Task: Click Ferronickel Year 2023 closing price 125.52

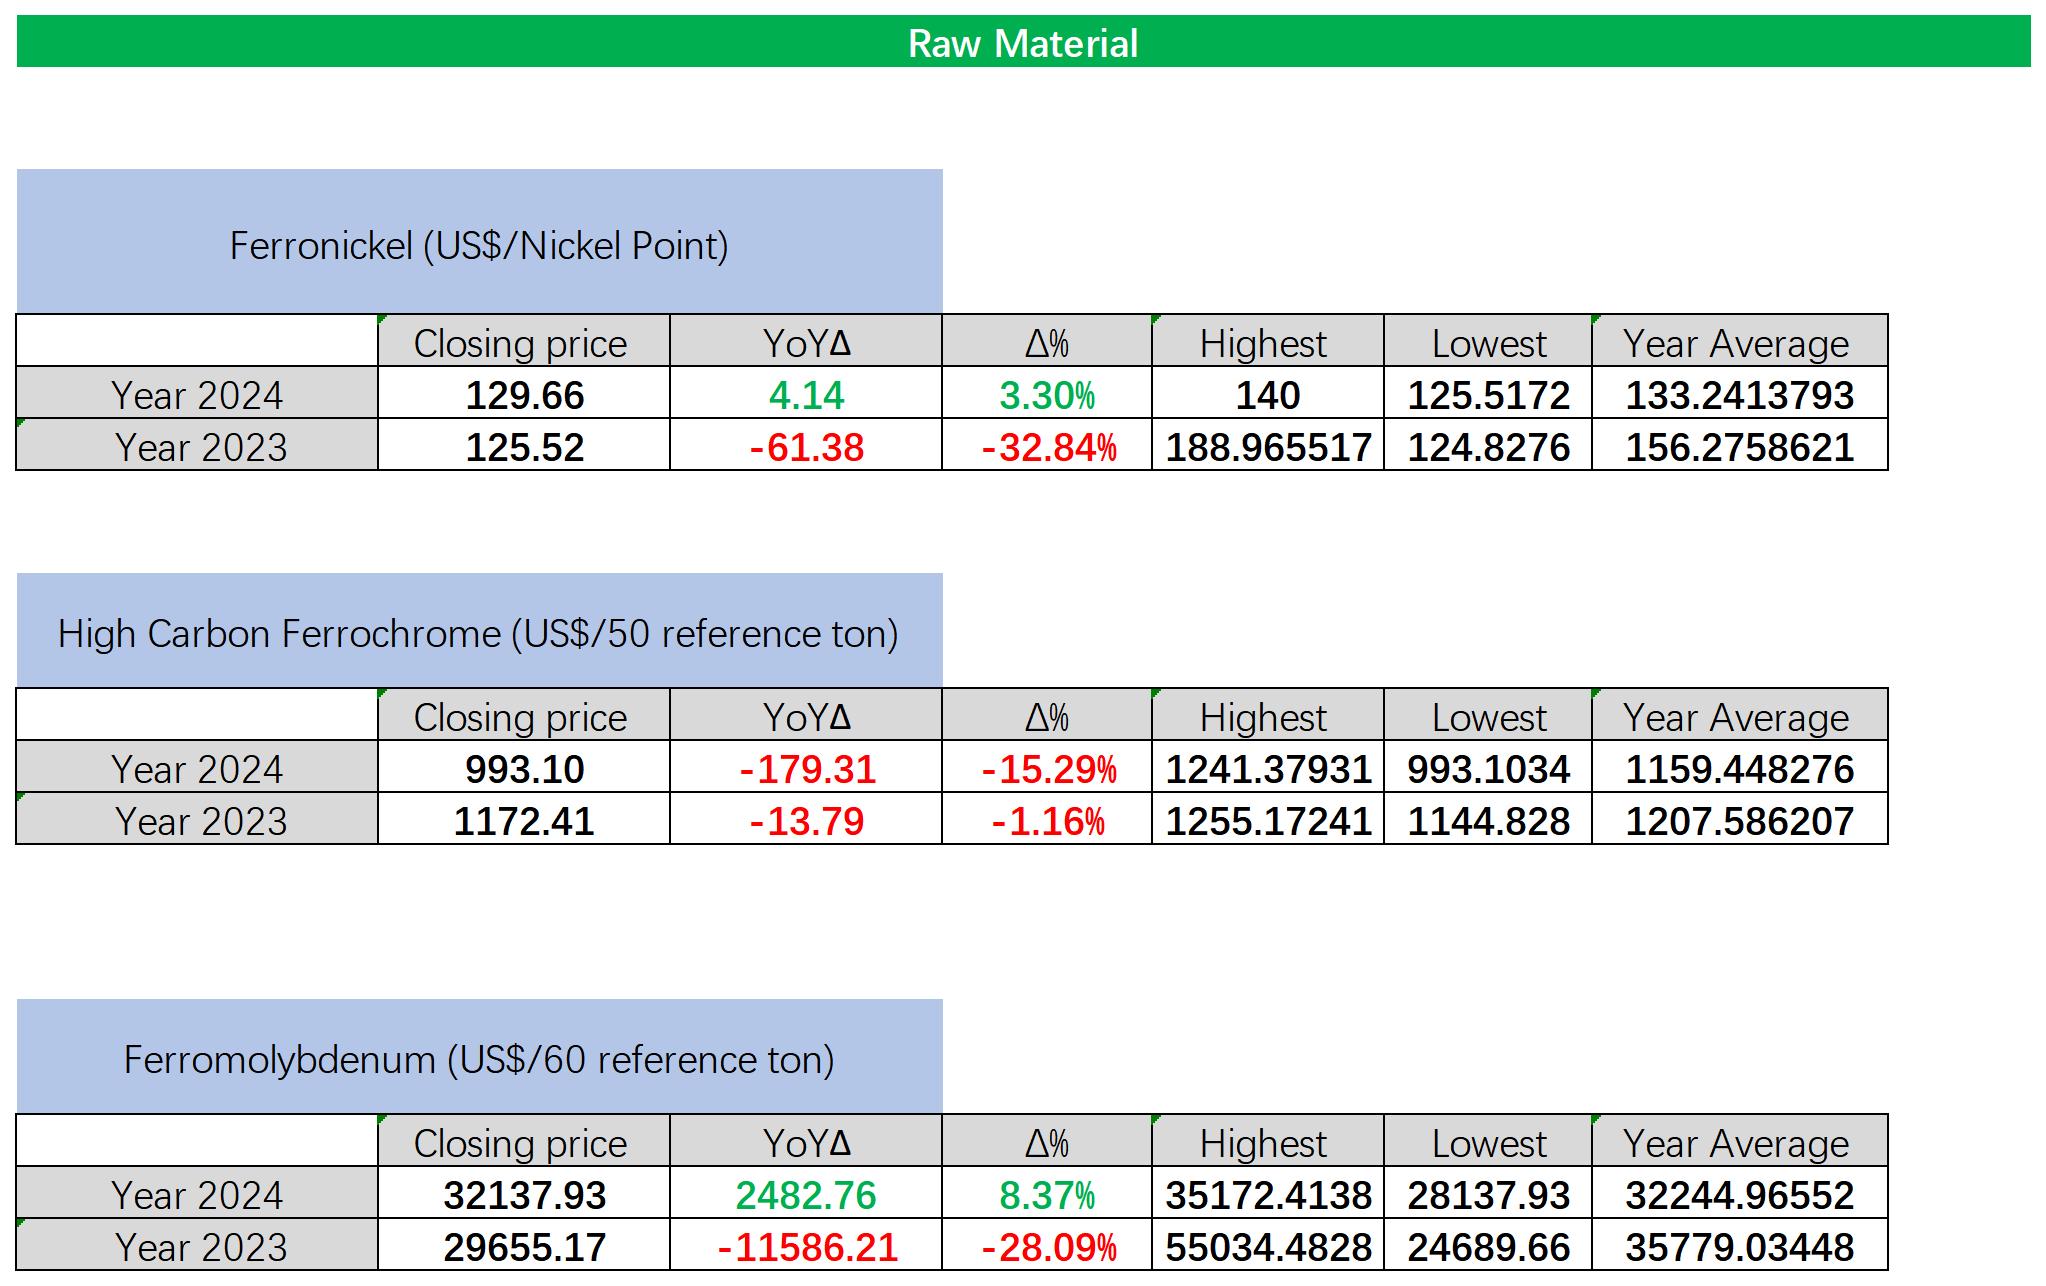Action: click(524, 446)
